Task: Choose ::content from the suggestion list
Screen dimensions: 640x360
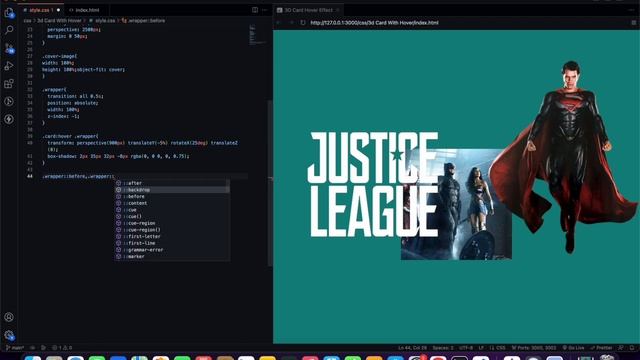Action: [x=172, y=203]
